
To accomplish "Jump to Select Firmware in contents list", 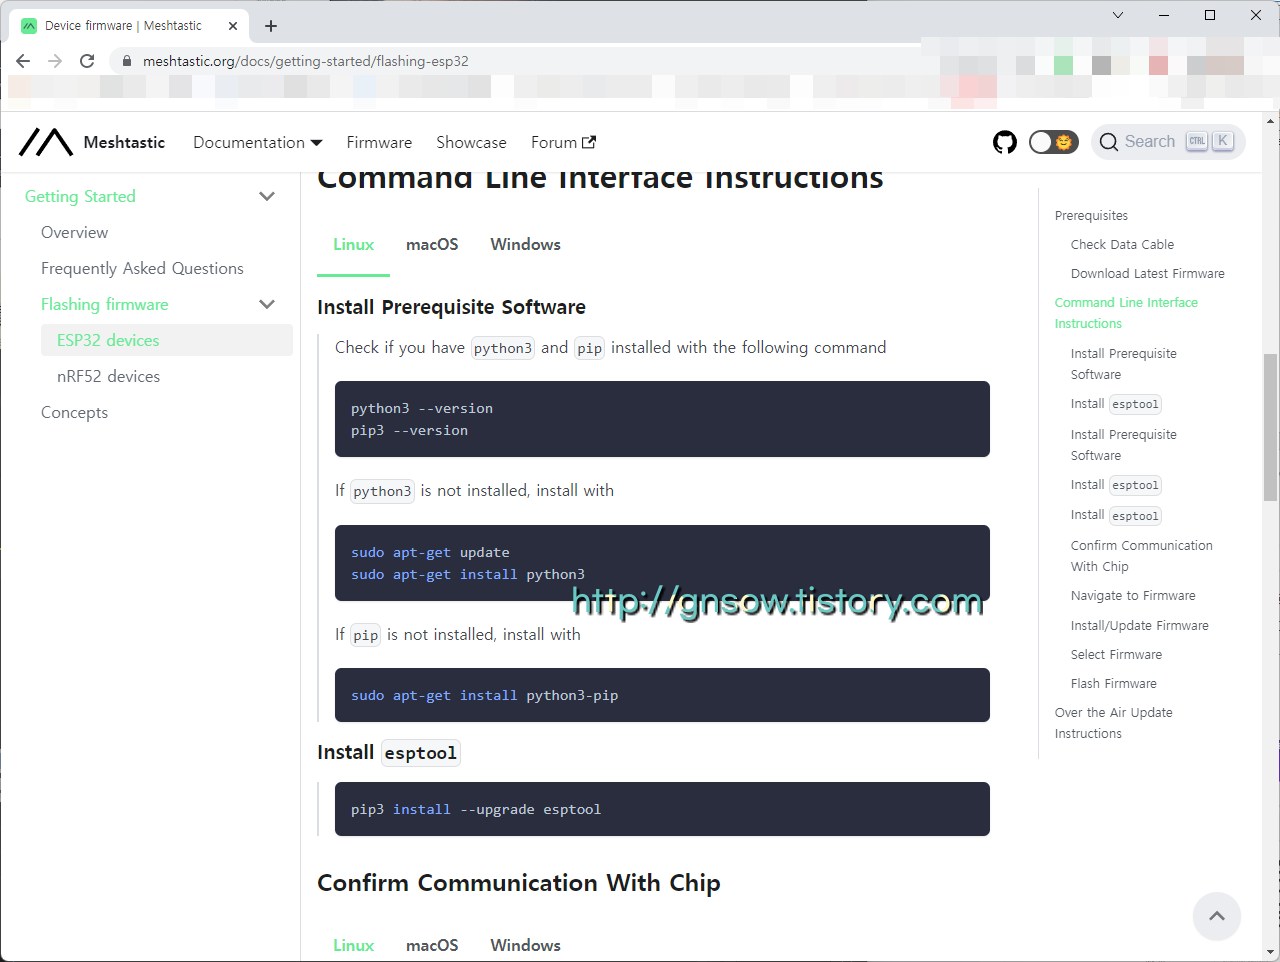I will click(1116, 654).
